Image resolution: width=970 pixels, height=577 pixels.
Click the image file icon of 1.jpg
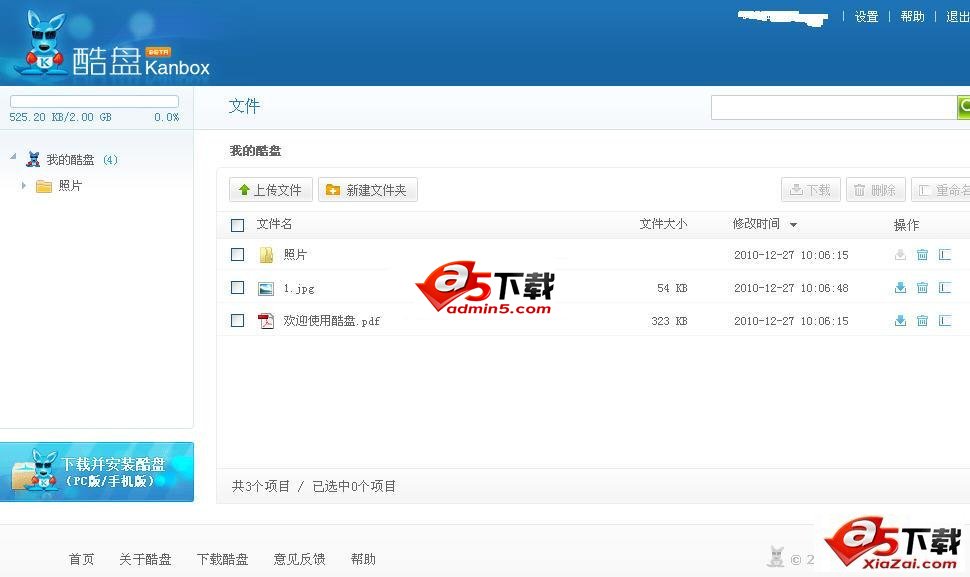(x=266, y=288)
